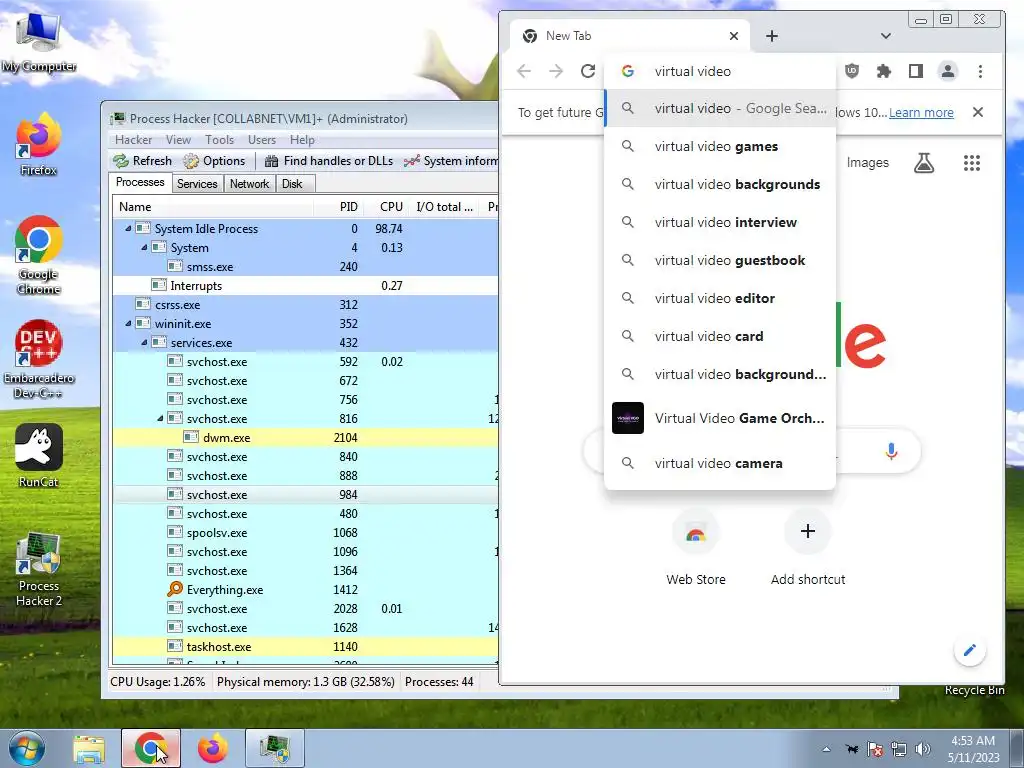Toggle the Chrome side panel icon

[916, 71]
